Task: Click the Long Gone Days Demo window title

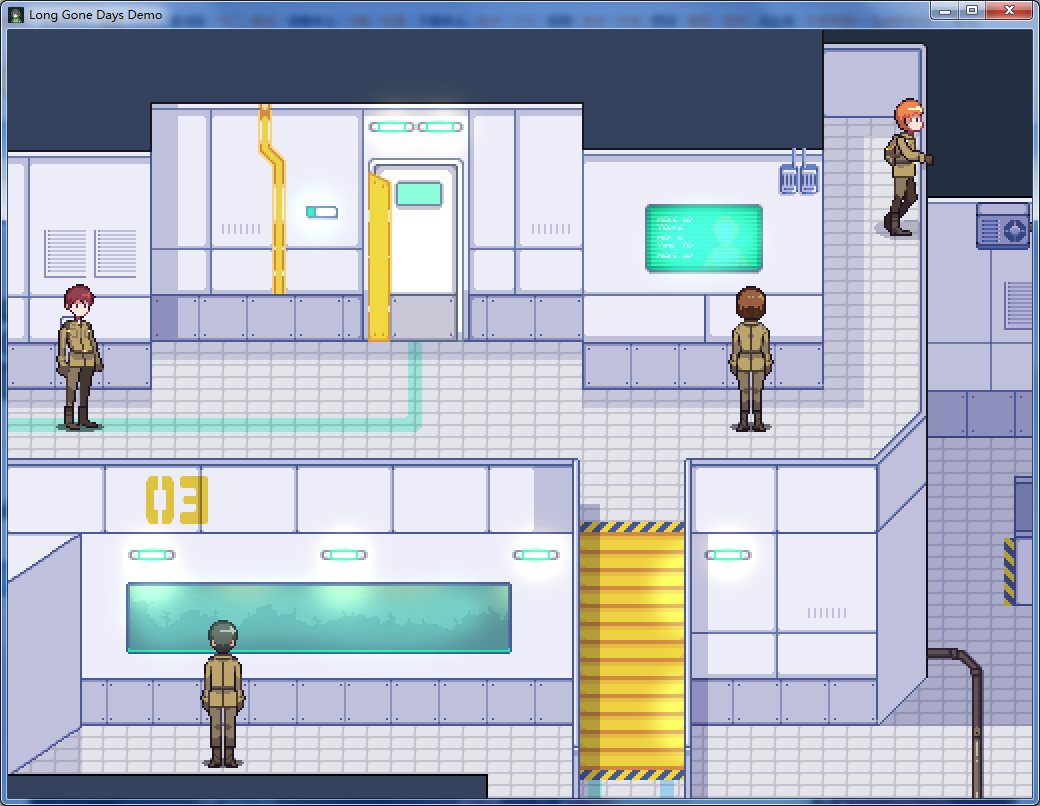Action: [96, 15]
